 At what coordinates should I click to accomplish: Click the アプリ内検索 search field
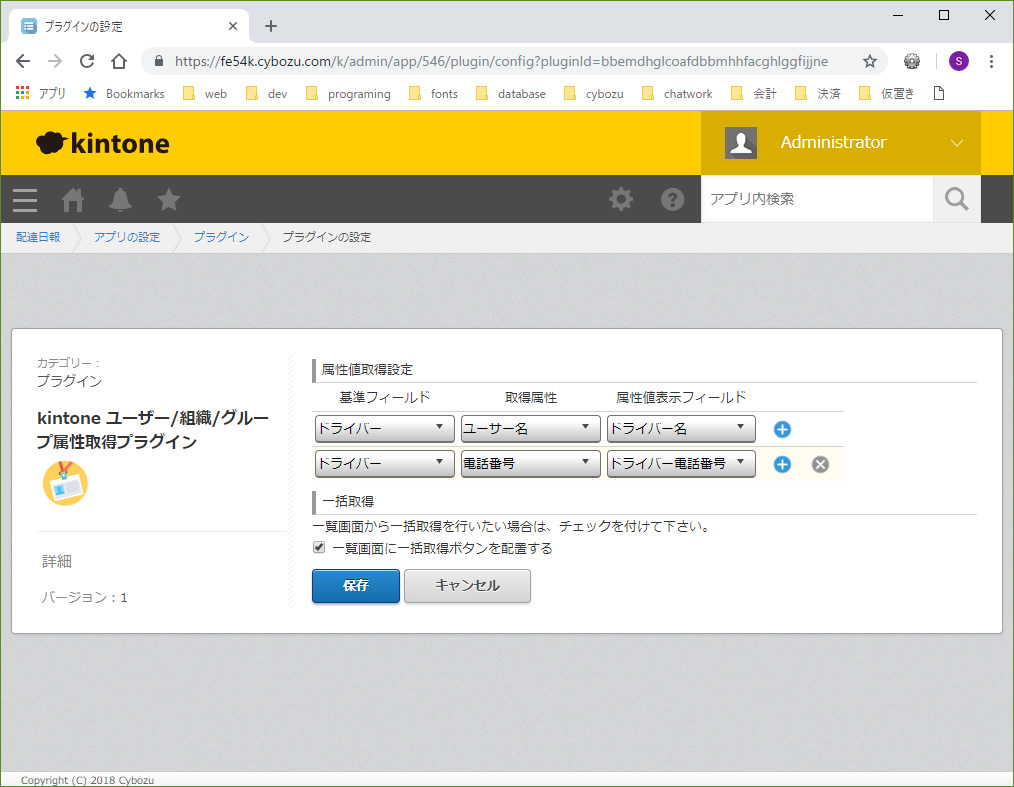817,199
